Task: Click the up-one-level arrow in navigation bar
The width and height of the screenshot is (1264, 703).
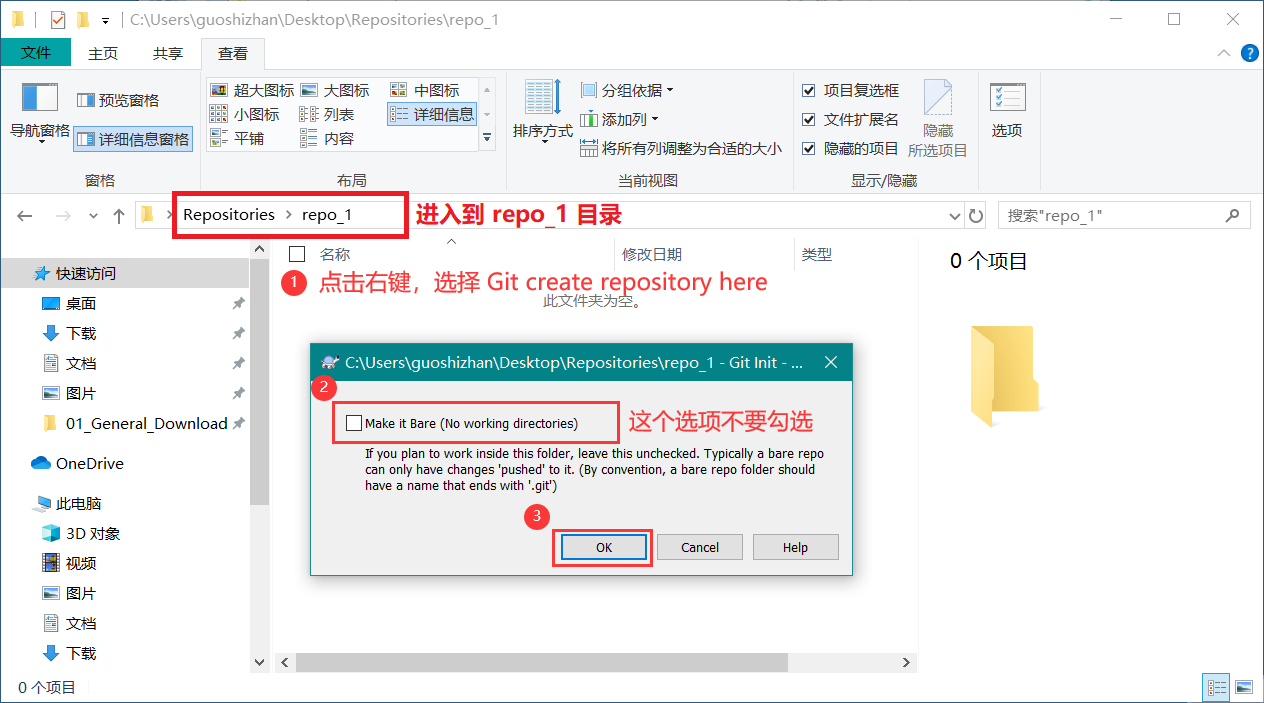Action: point(119,215)
